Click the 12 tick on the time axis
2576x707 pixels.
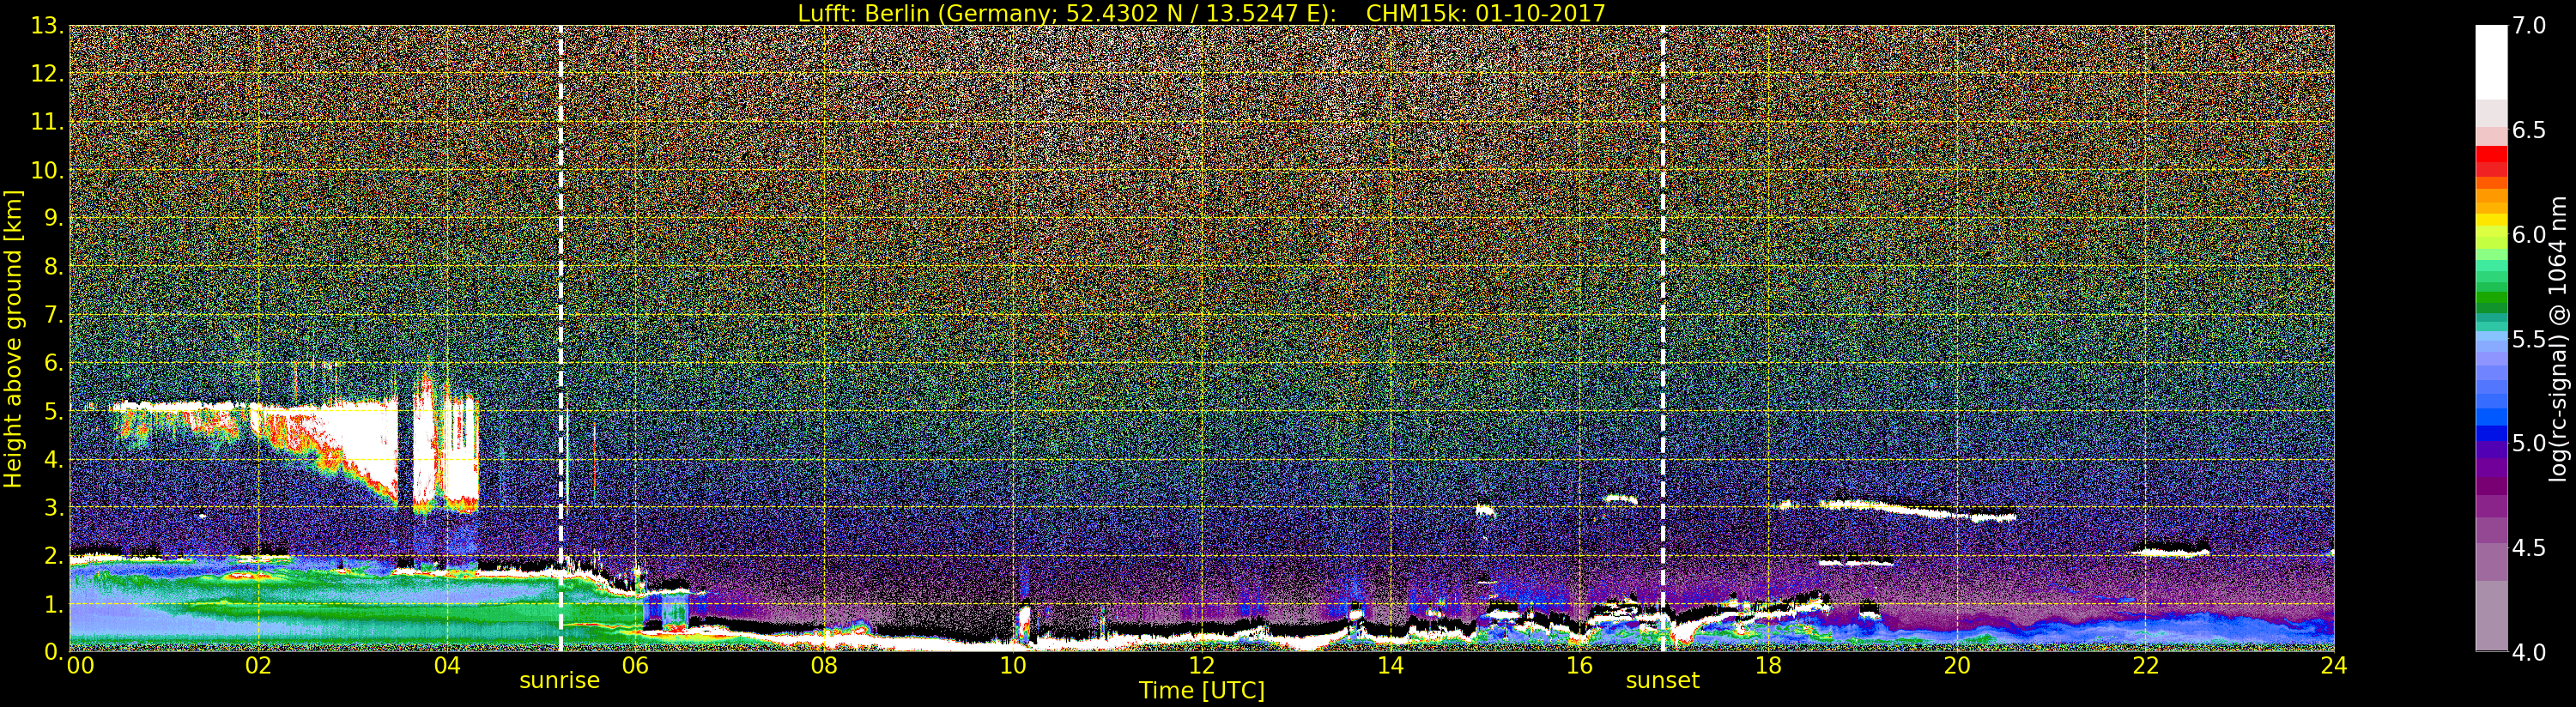click(1202, 666)
